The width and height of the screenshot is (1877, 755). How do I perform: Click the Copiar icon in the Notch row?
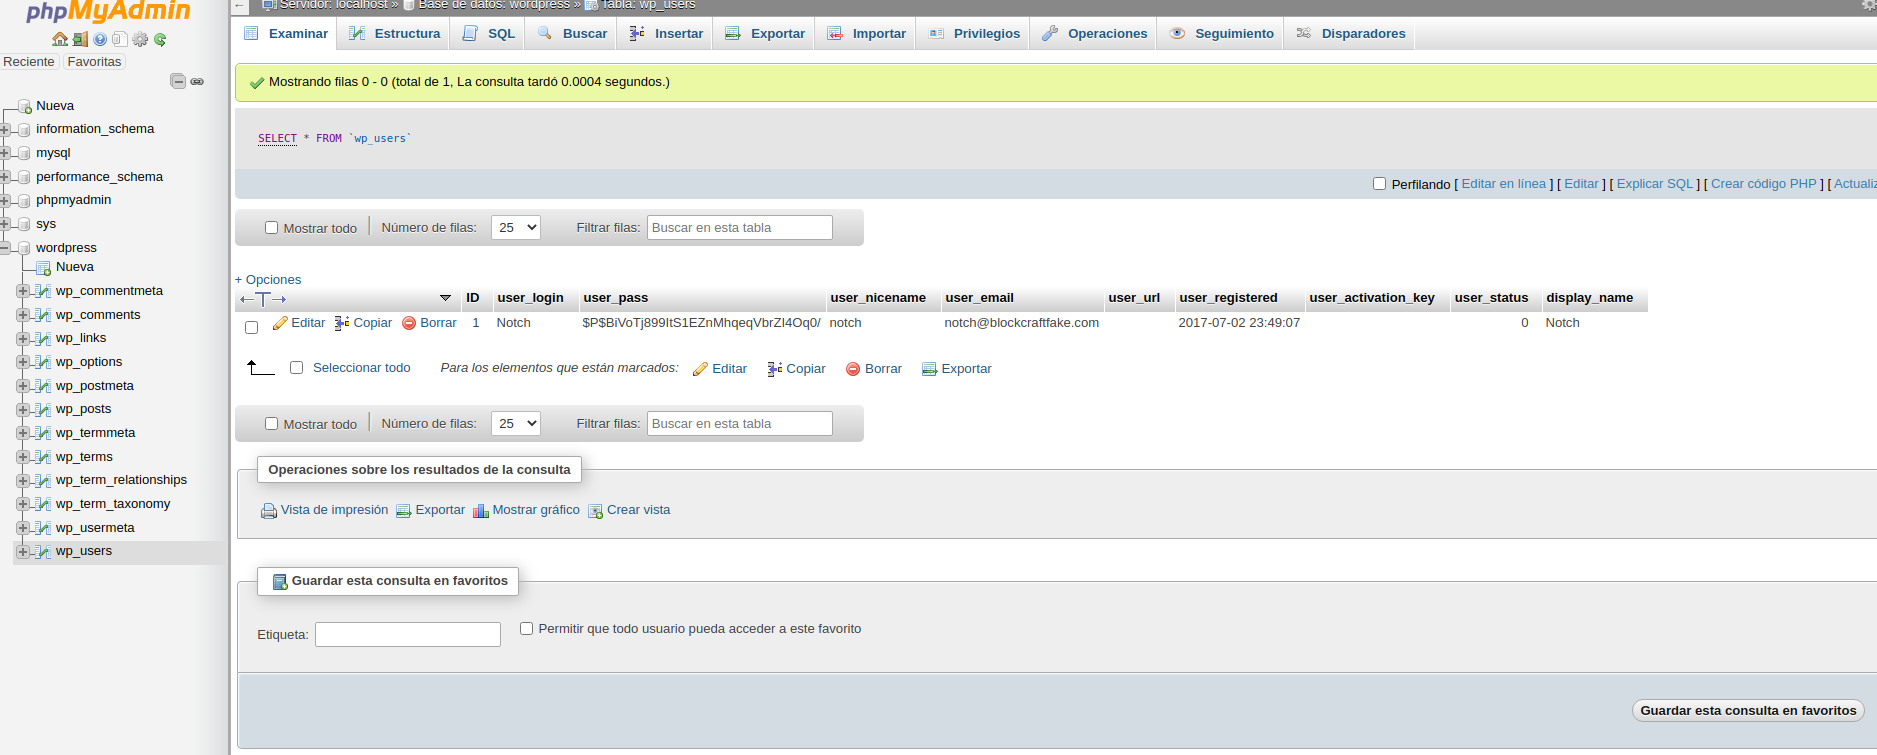pos(342,323)
